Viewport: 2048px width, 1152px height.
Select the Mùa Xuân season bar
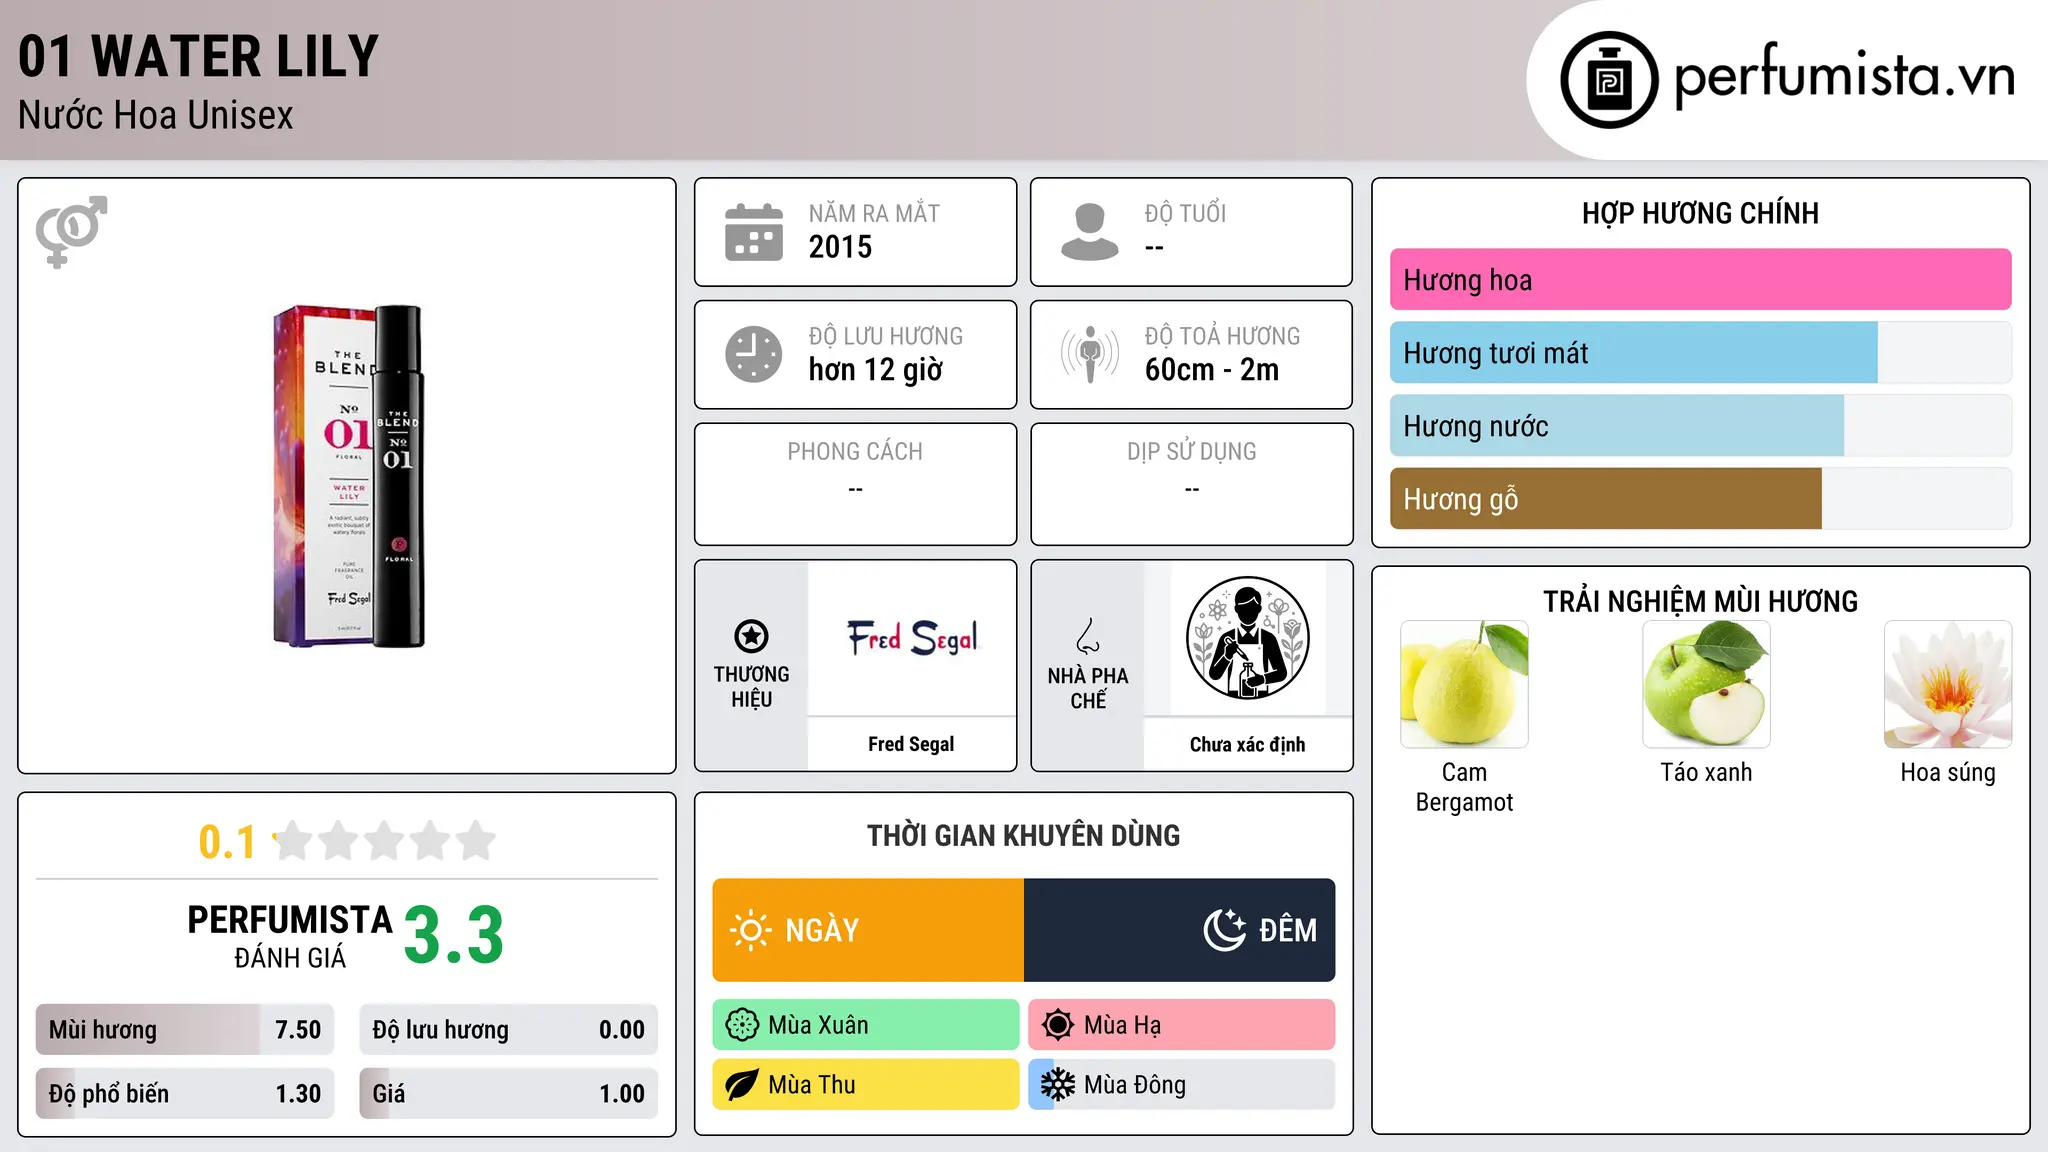866,1025
